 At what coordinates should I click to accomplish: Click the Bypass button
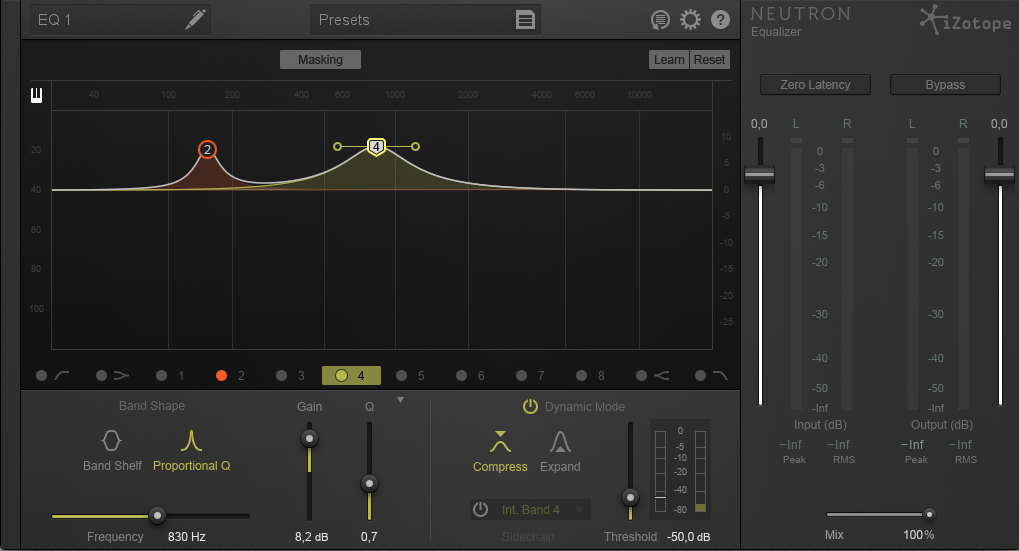(x=945, y=84)
